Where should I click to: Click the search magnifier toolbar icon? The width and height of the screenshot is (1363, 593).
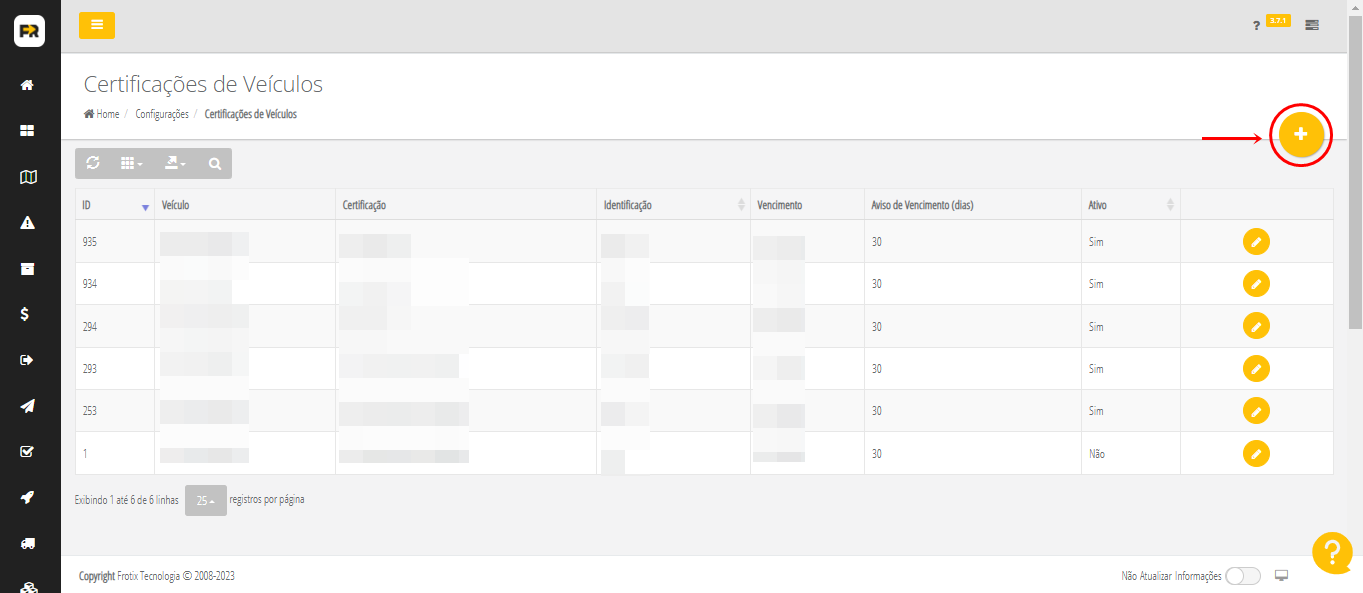(215, 163)
